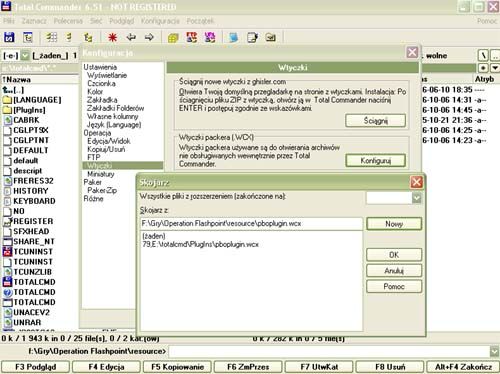
Task: Open the command line history dropdown
Action: coord(494,351)
